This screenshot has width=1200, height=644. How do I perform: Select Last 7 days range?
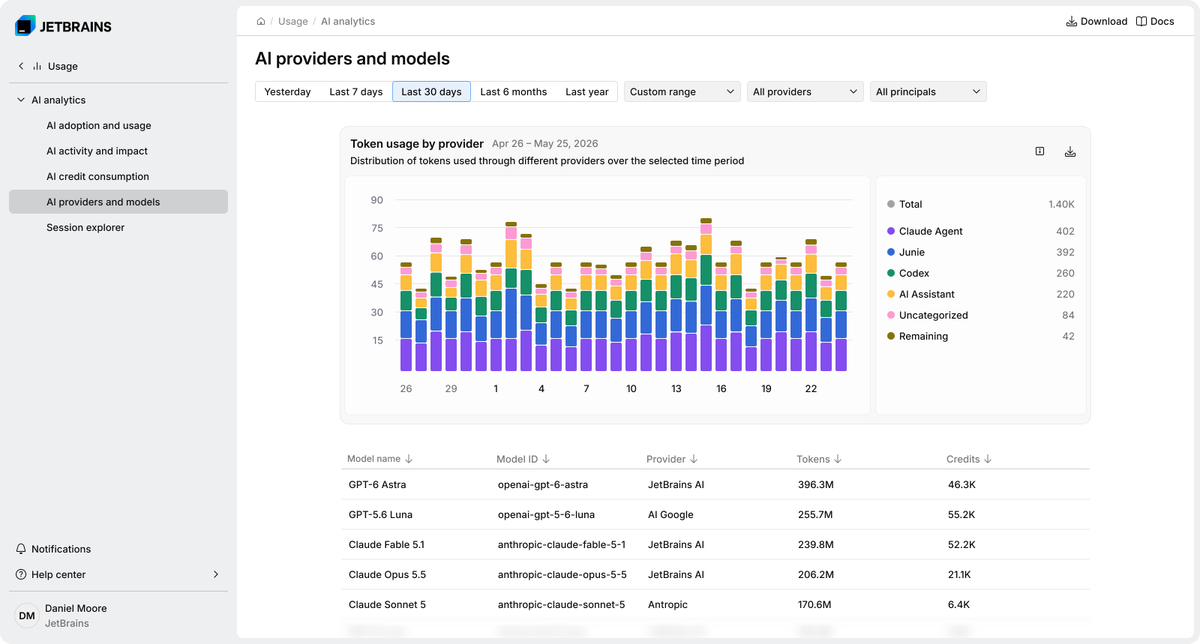click(x=356, y=92)
